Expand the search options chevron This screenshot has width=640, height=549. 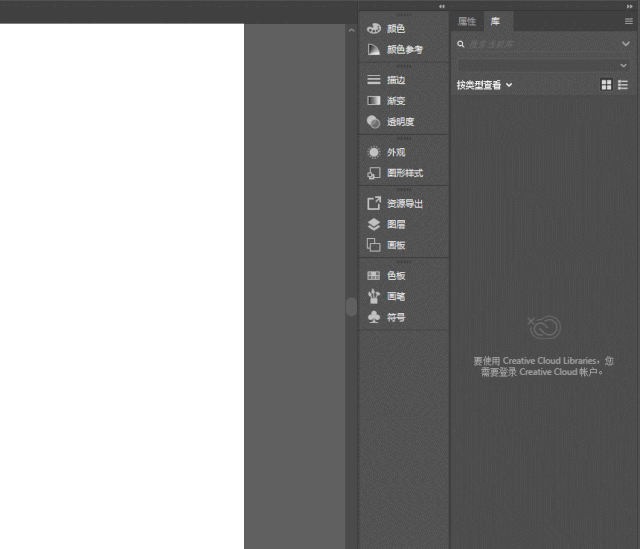tap(625, 44)
